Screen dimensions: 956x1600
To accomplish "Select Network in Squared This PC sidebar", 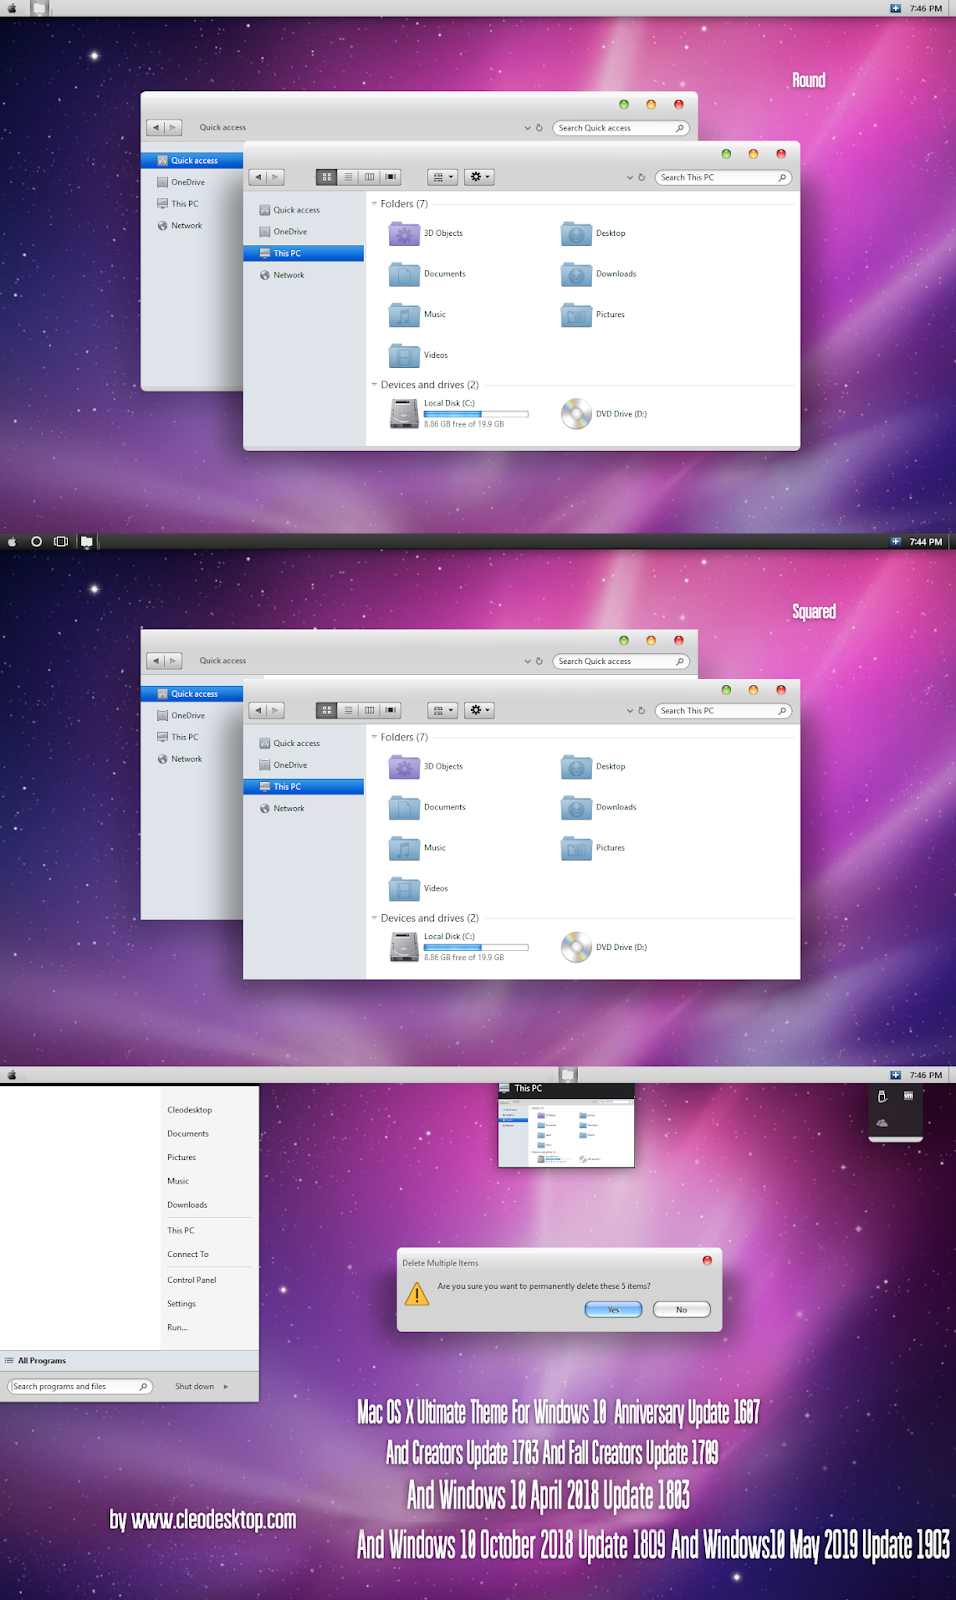I will tap(304, 808).
